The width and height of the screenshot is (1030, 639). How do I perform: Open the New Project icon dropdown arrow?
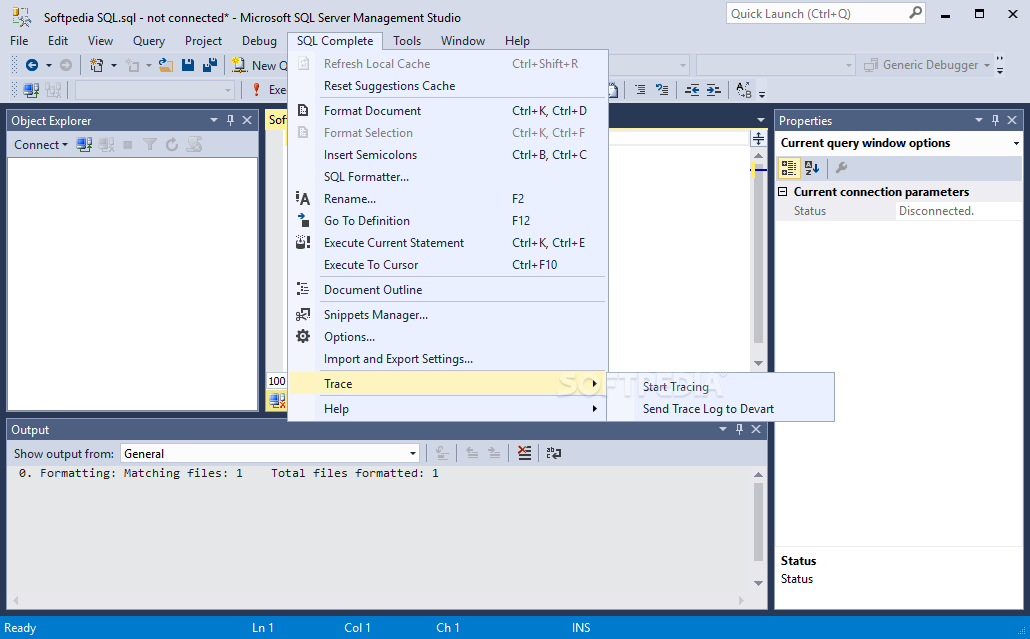pos(114,65)
